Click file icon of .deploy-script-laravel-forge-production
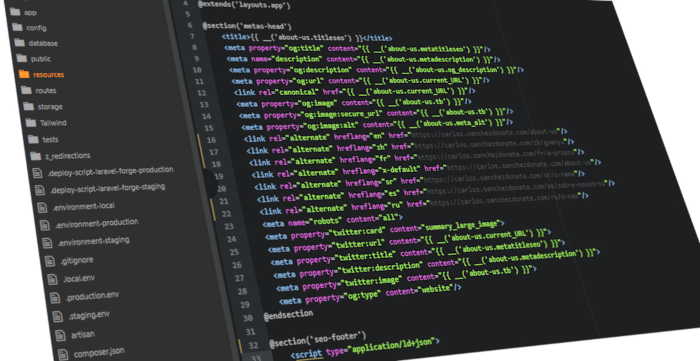 click(38, 174)
